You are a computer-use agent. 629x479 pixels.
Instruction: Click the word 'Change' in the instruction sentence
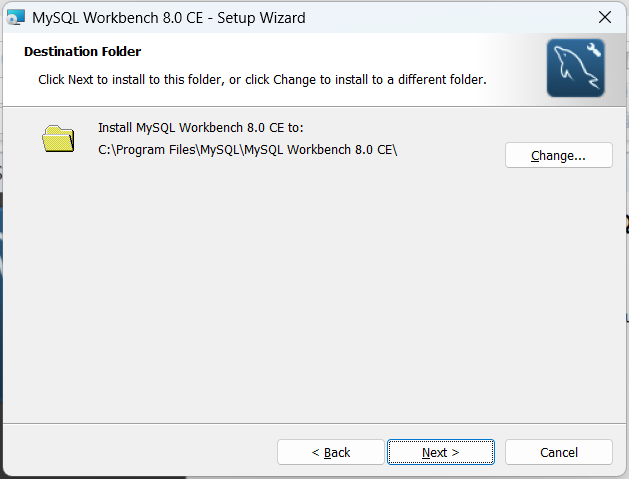(294, 79)
